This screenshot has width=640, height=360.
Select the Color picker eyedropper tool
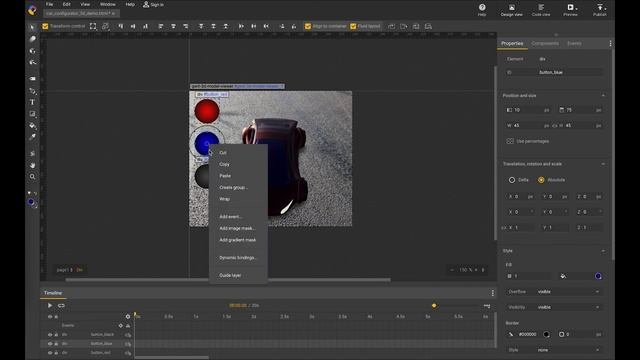[32, 138]
